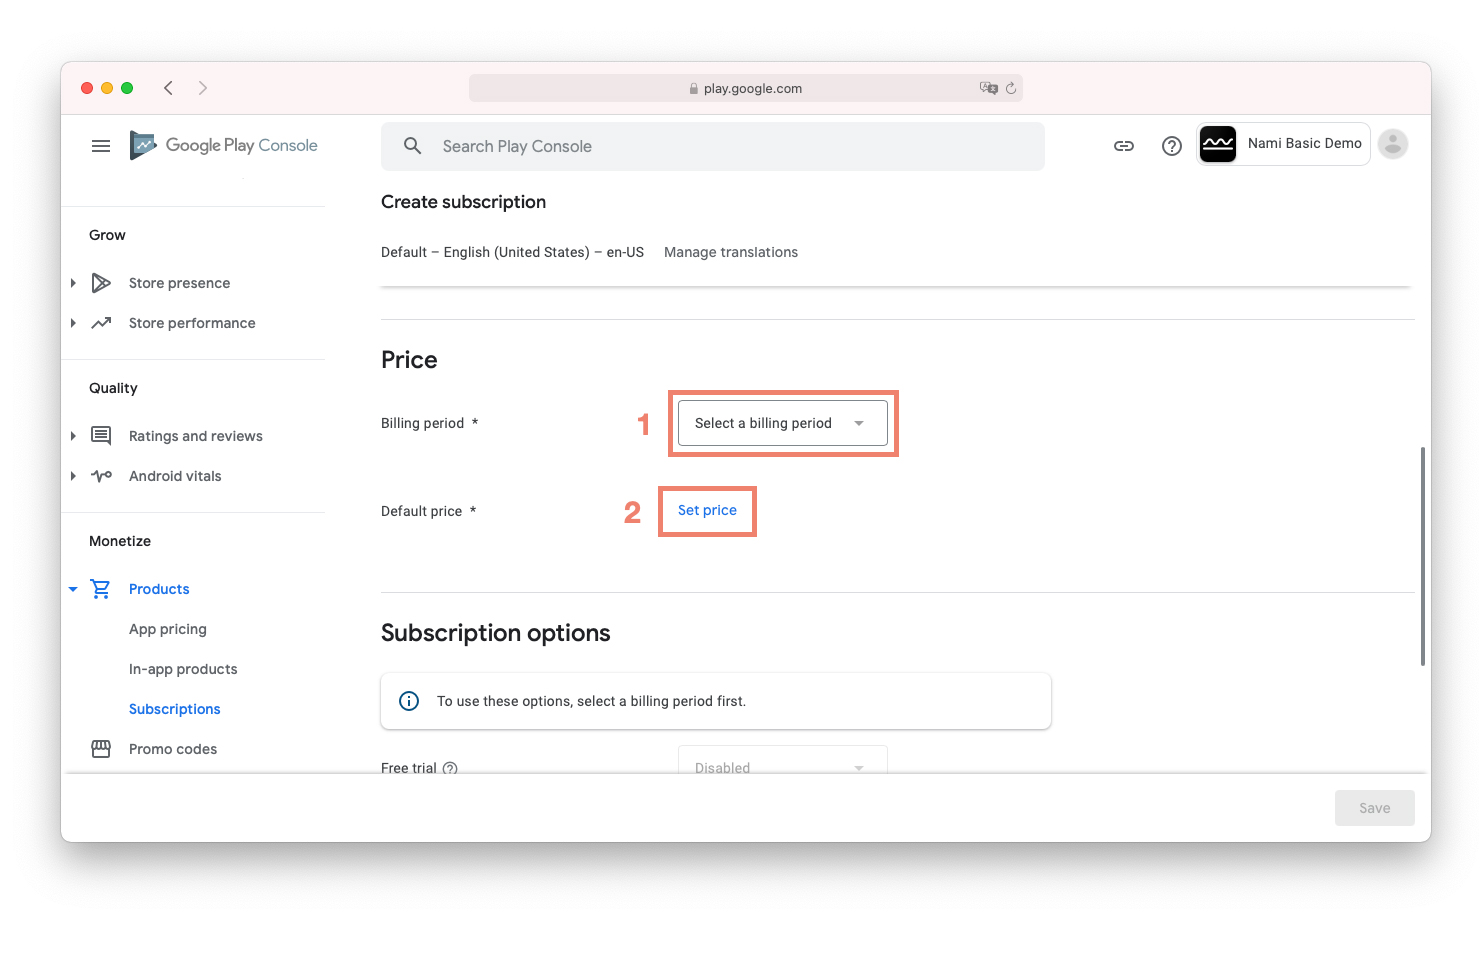Select In-app products in sidebar
The image size is (1480, 955).
183,669
